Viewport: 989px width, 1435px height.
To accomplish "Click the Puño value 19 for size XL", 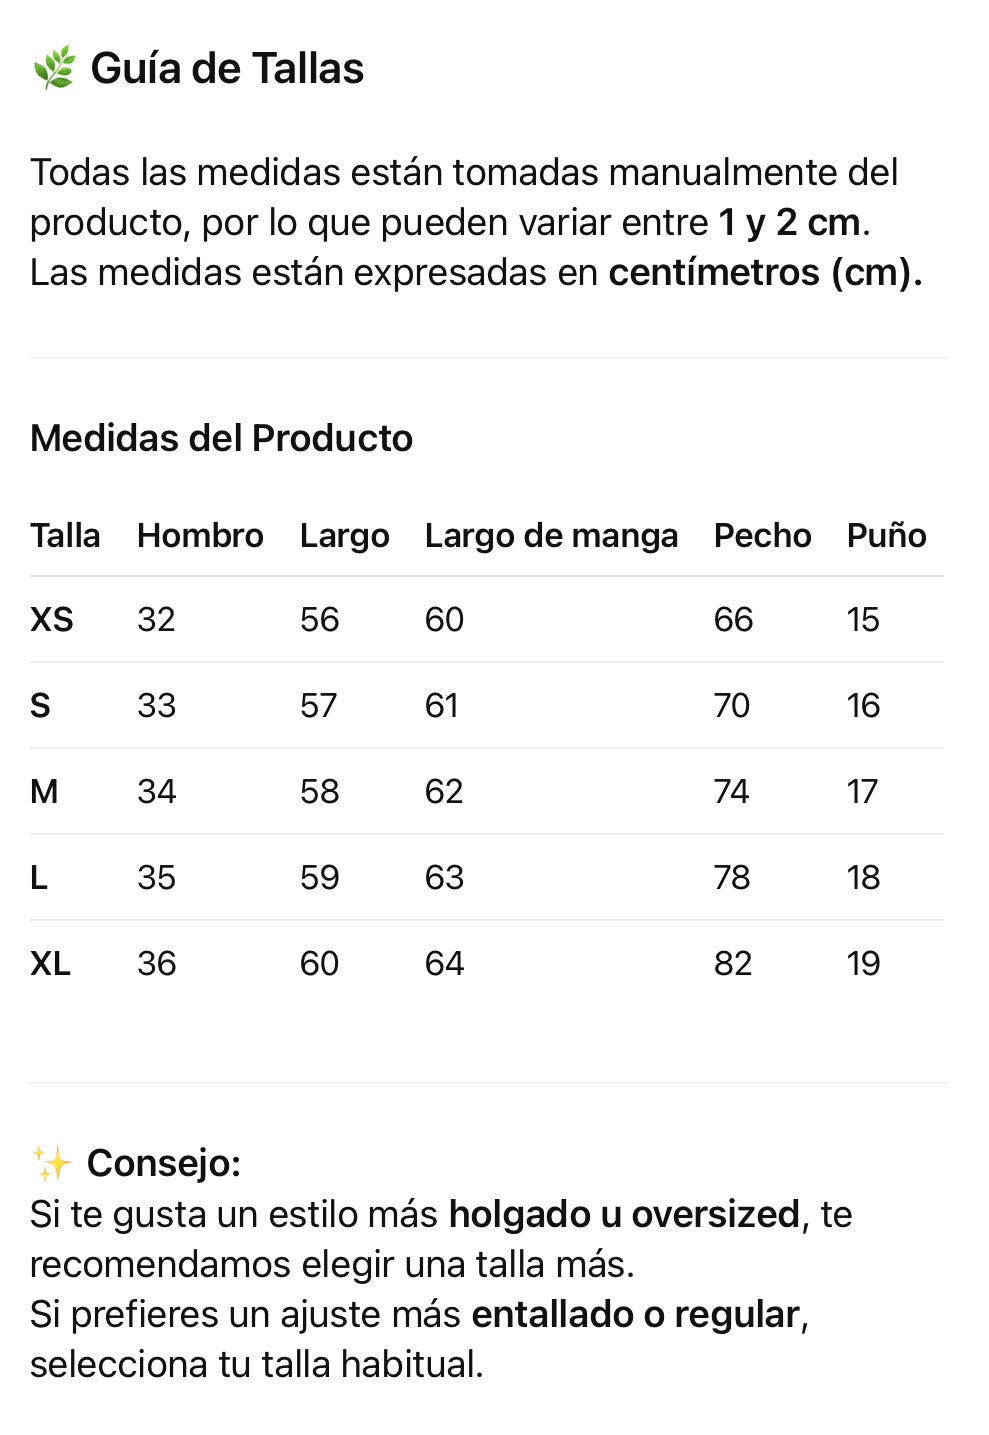I will coord(863,964).
